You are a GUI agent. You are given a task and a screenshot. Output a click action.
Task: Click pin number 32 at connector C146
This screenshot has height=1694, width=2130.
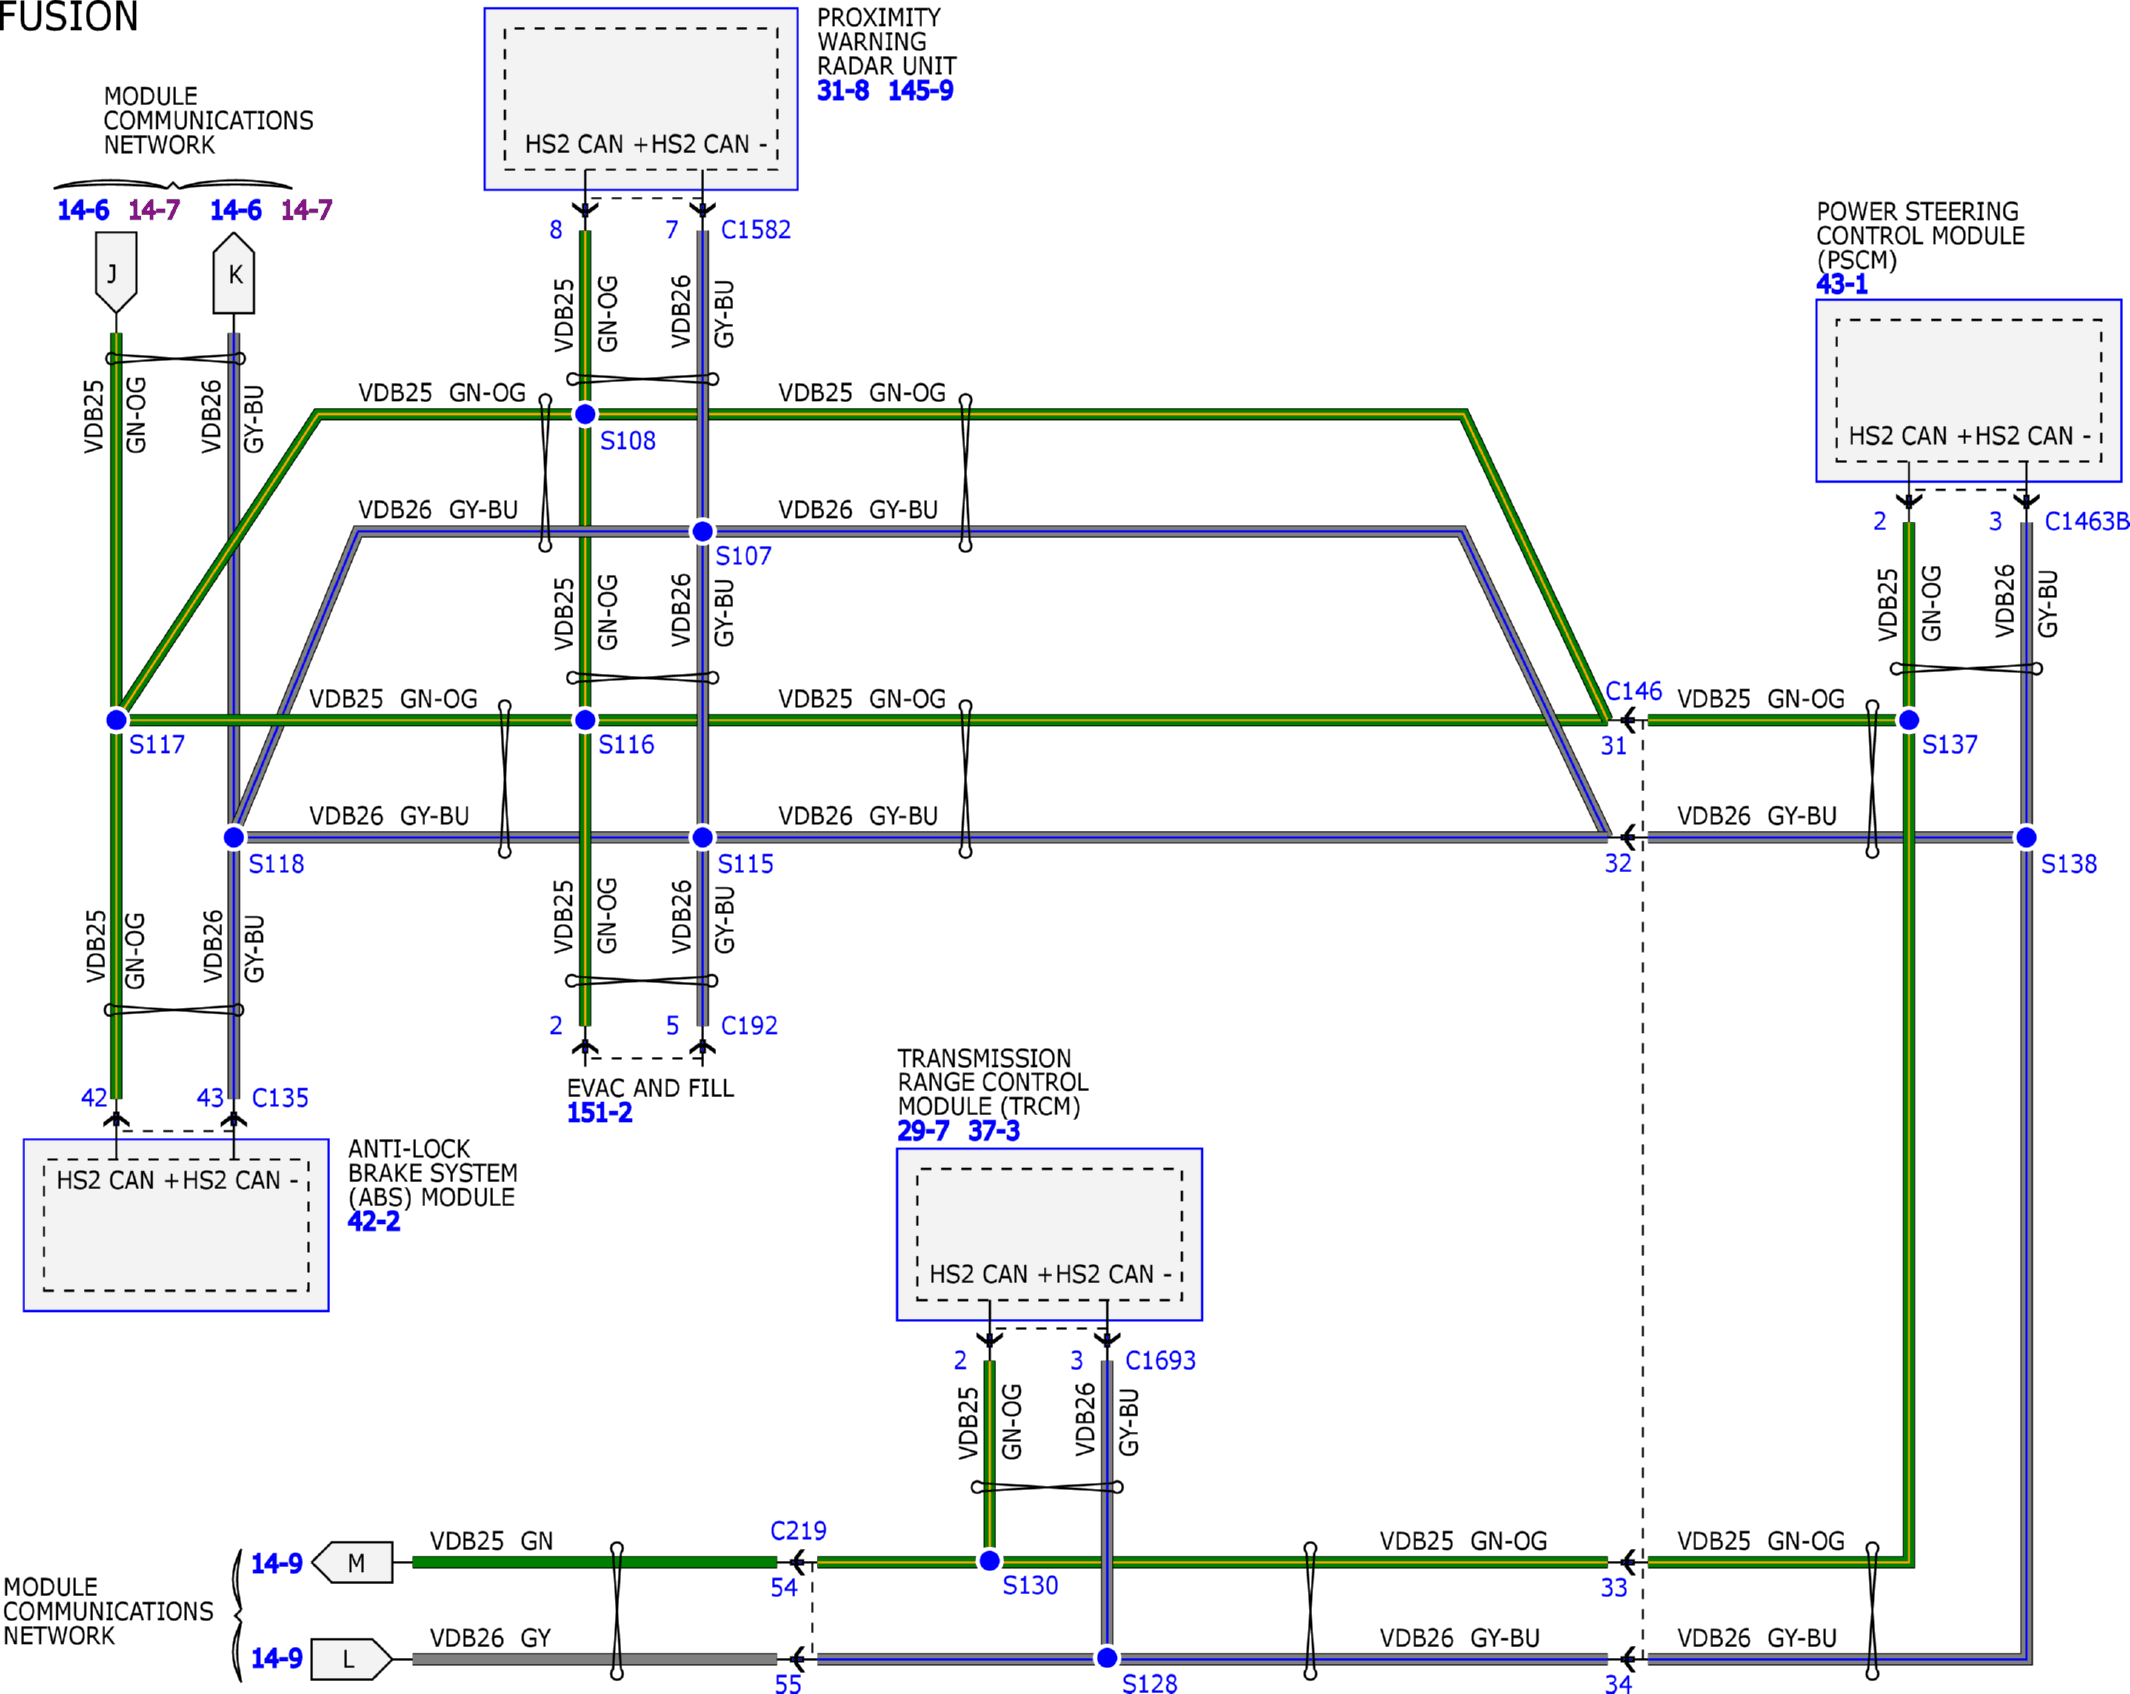coord(1618,864)
